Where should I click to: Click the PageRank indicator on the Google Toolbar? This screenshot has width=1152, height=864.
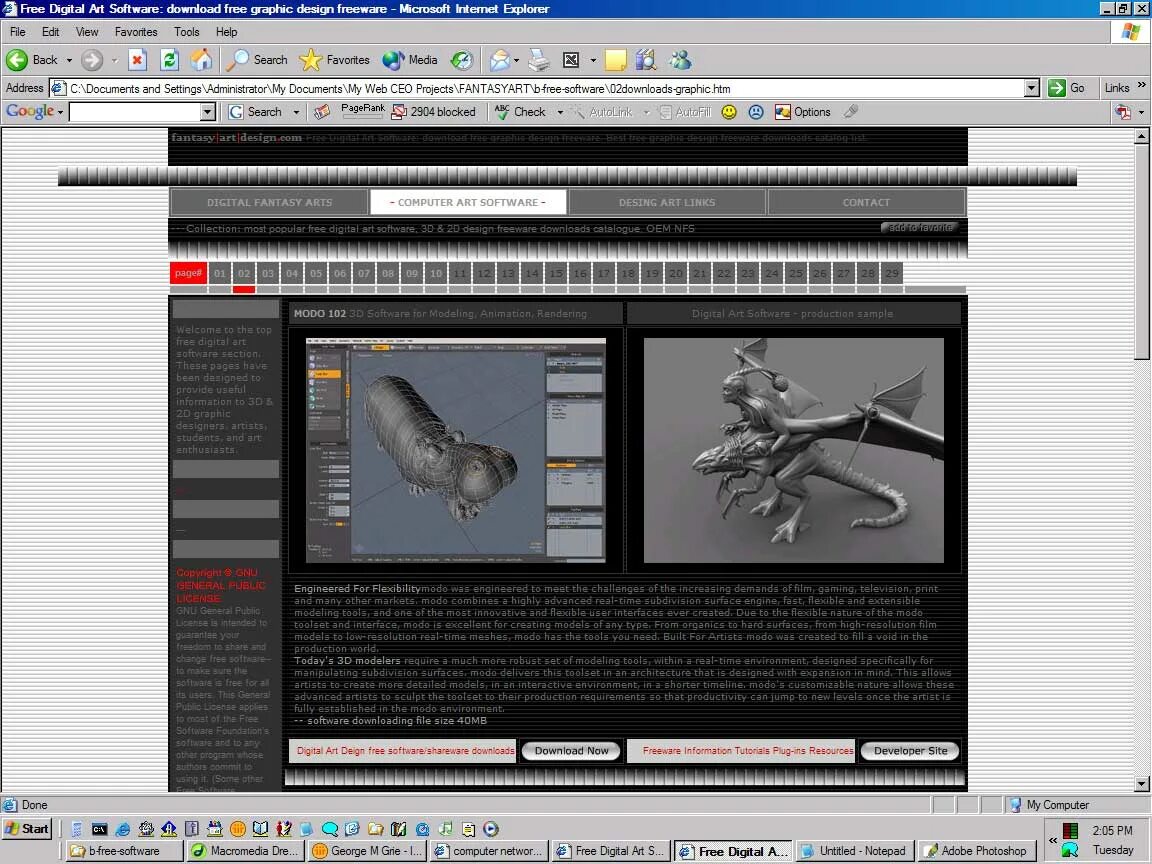tap(363, 112)
